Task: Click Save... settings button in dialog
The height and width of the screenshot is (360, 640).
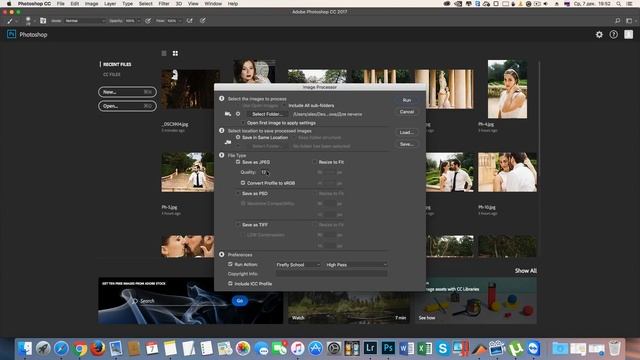Action: click(407, 144)
